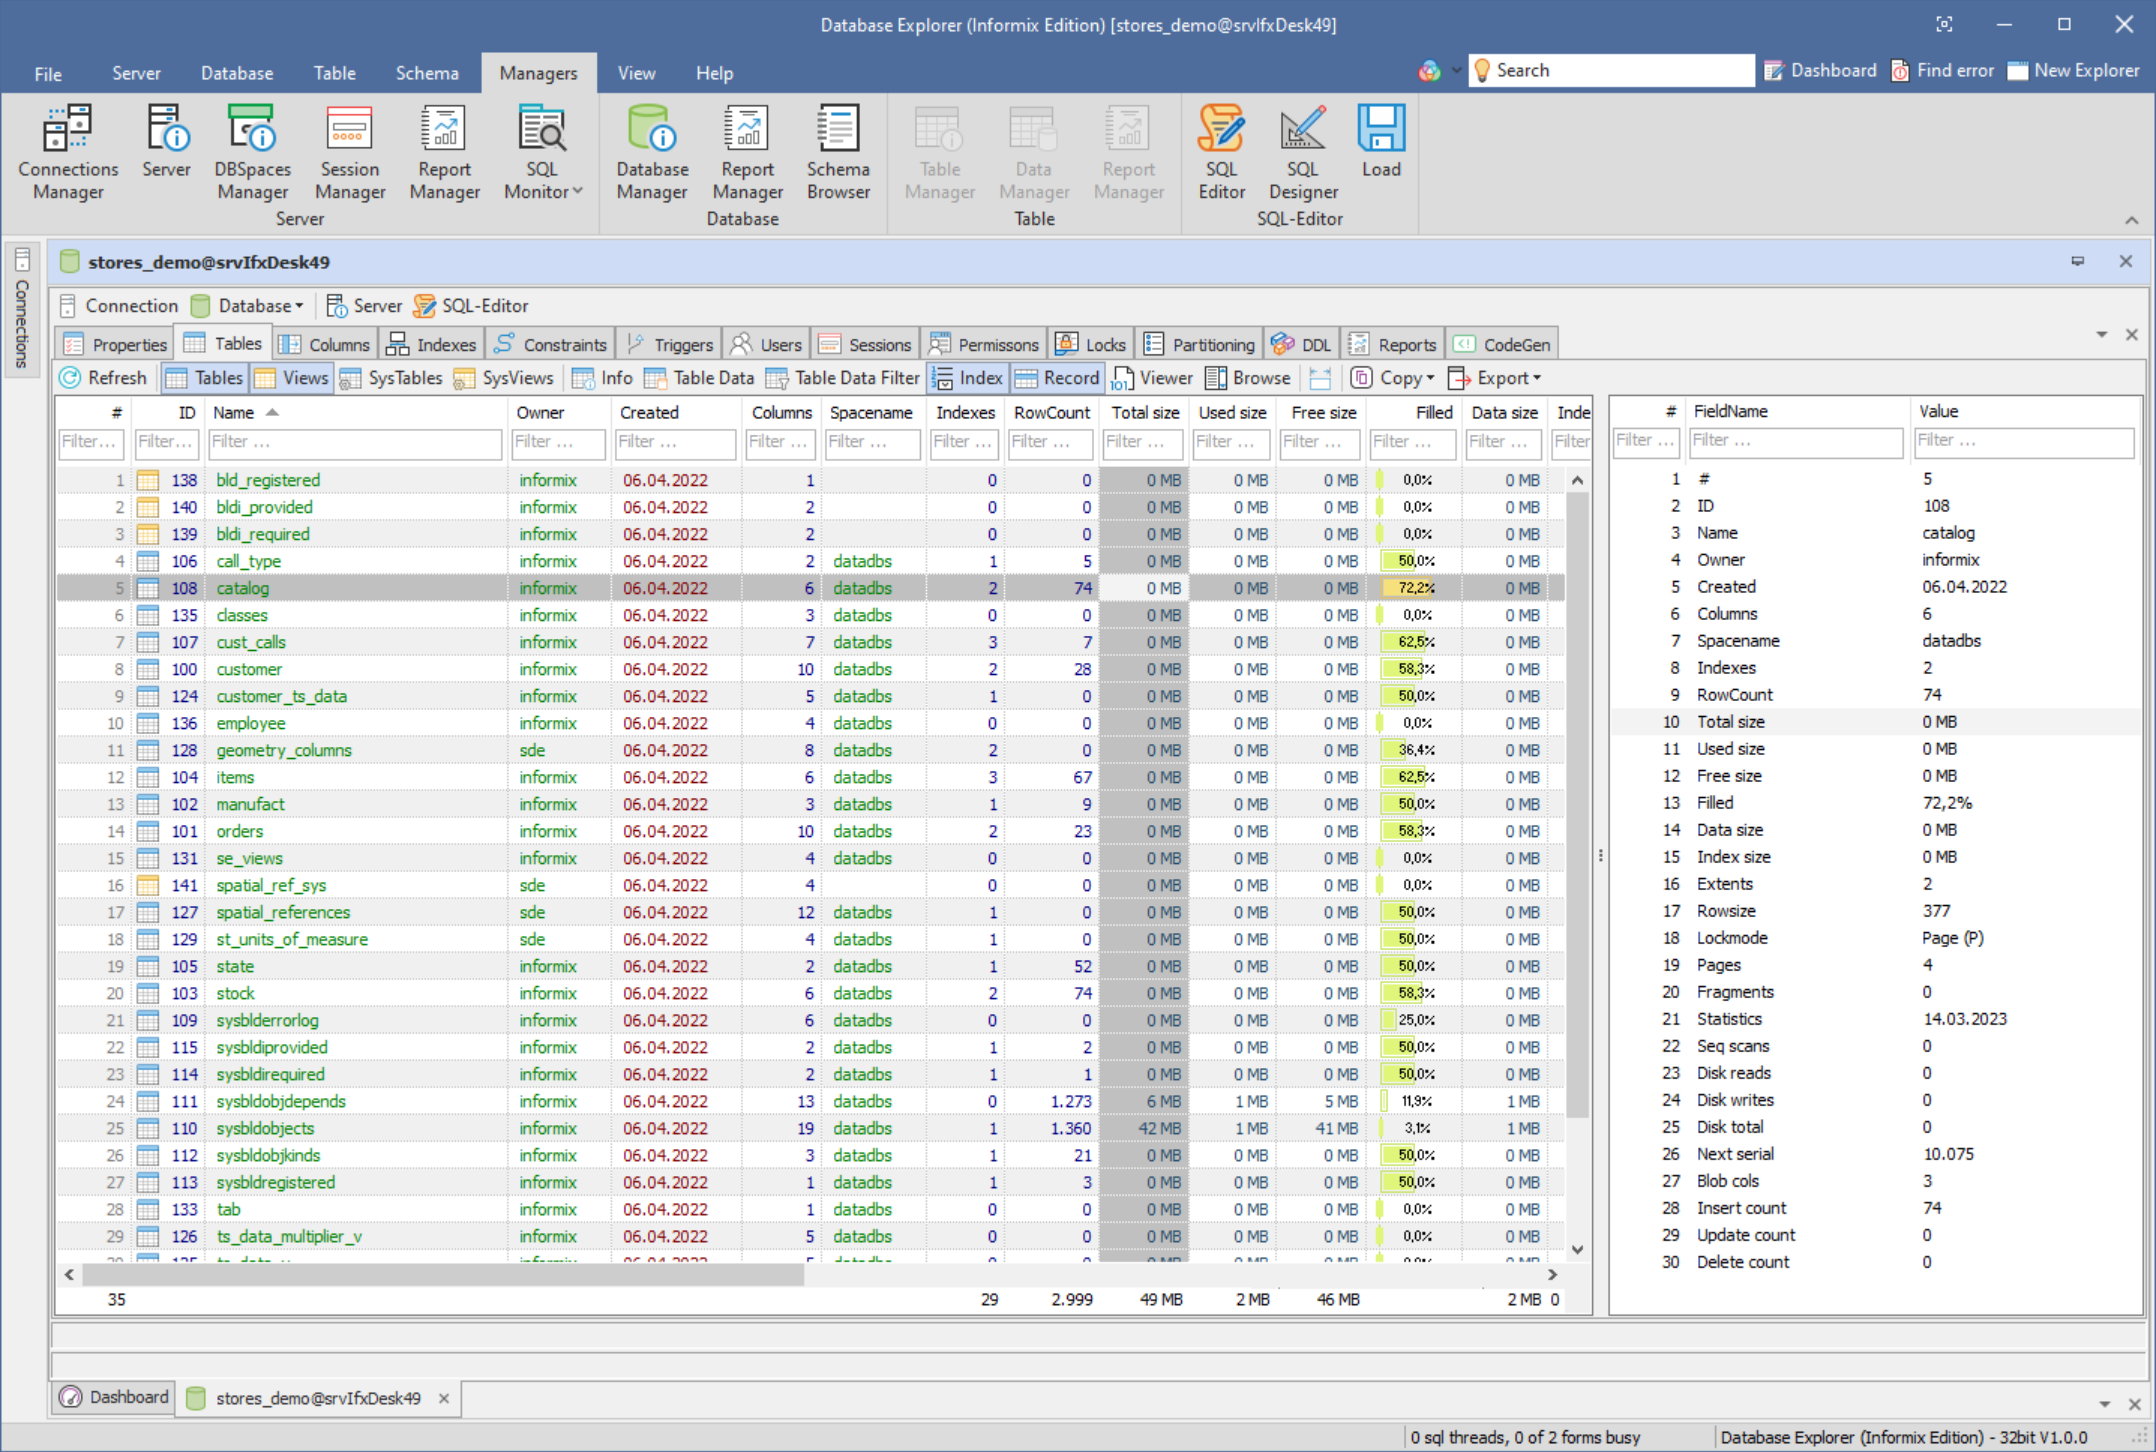Switch to the Schema ribbon tab
Image resolution: width=2156 pixels, height=1452 pixels.
427,73
